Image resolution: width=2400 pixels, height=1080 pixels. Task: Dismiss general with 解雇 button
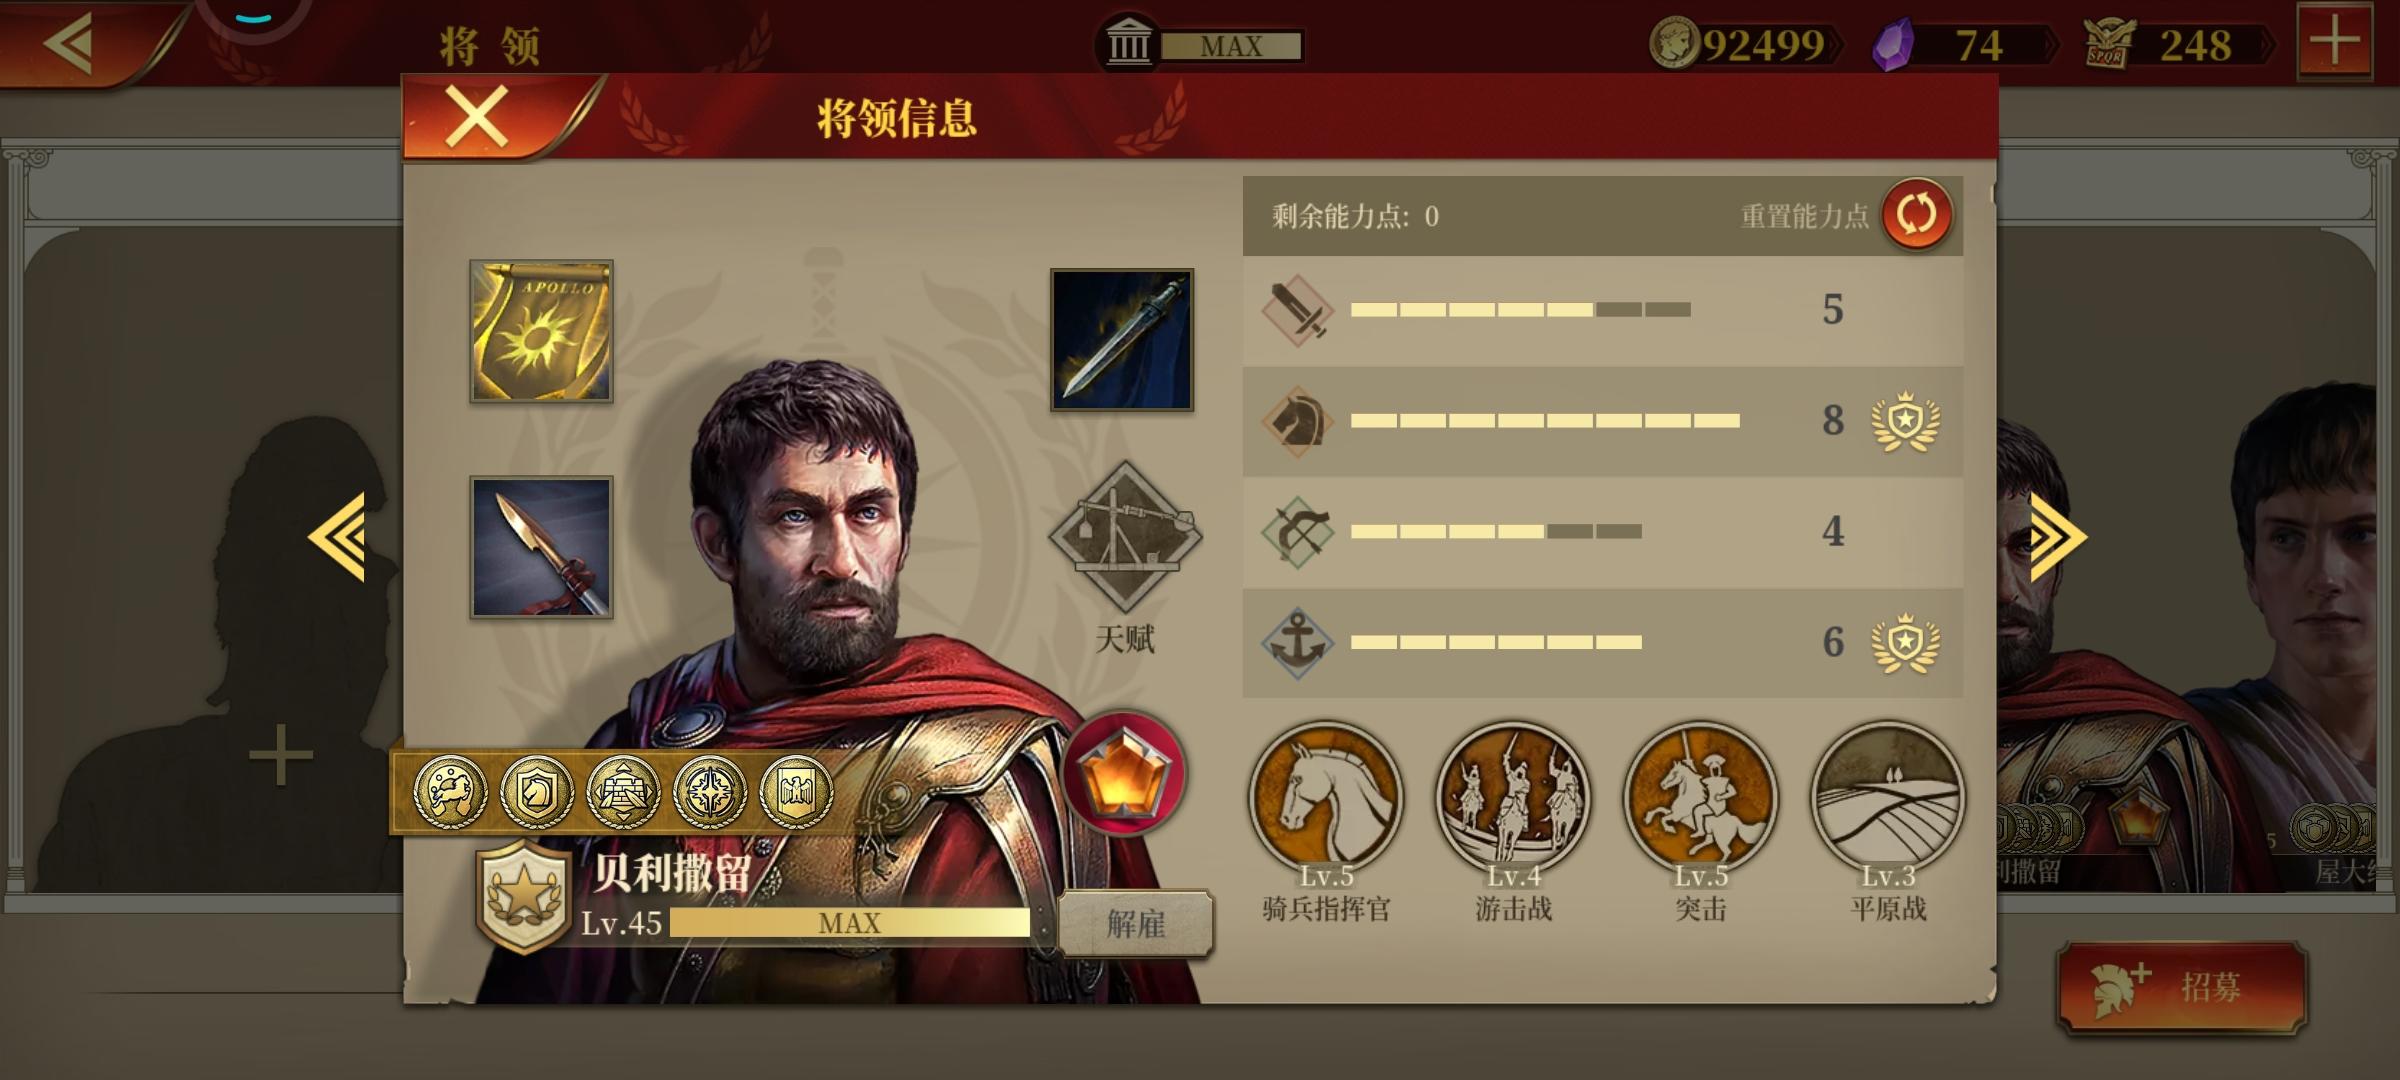coord(1135,923)
